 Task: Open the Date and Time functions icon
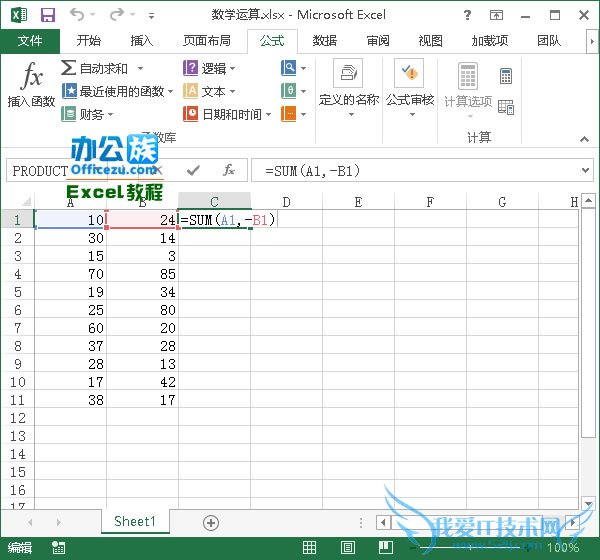click(190, 114)
